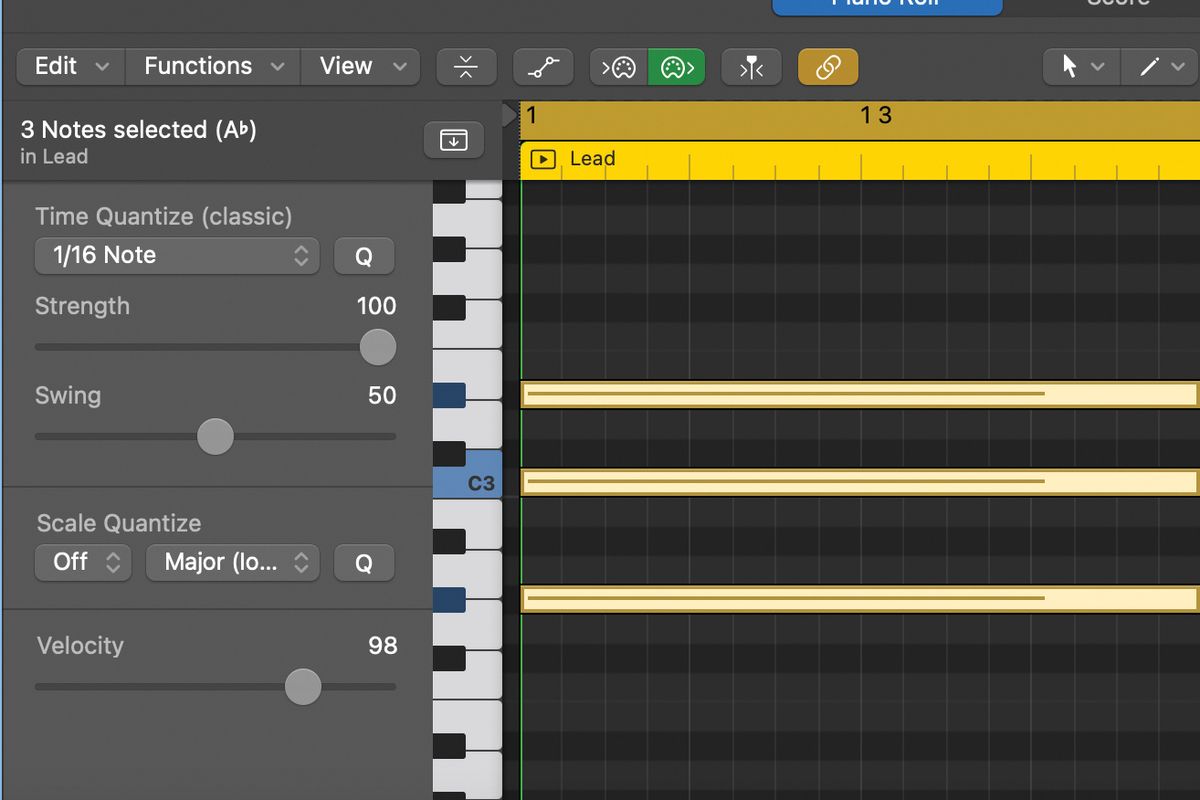The height and width of the screenshot is (800, 1200).
Task: Open the Major scale dropdown
Action: pos(232,562)
